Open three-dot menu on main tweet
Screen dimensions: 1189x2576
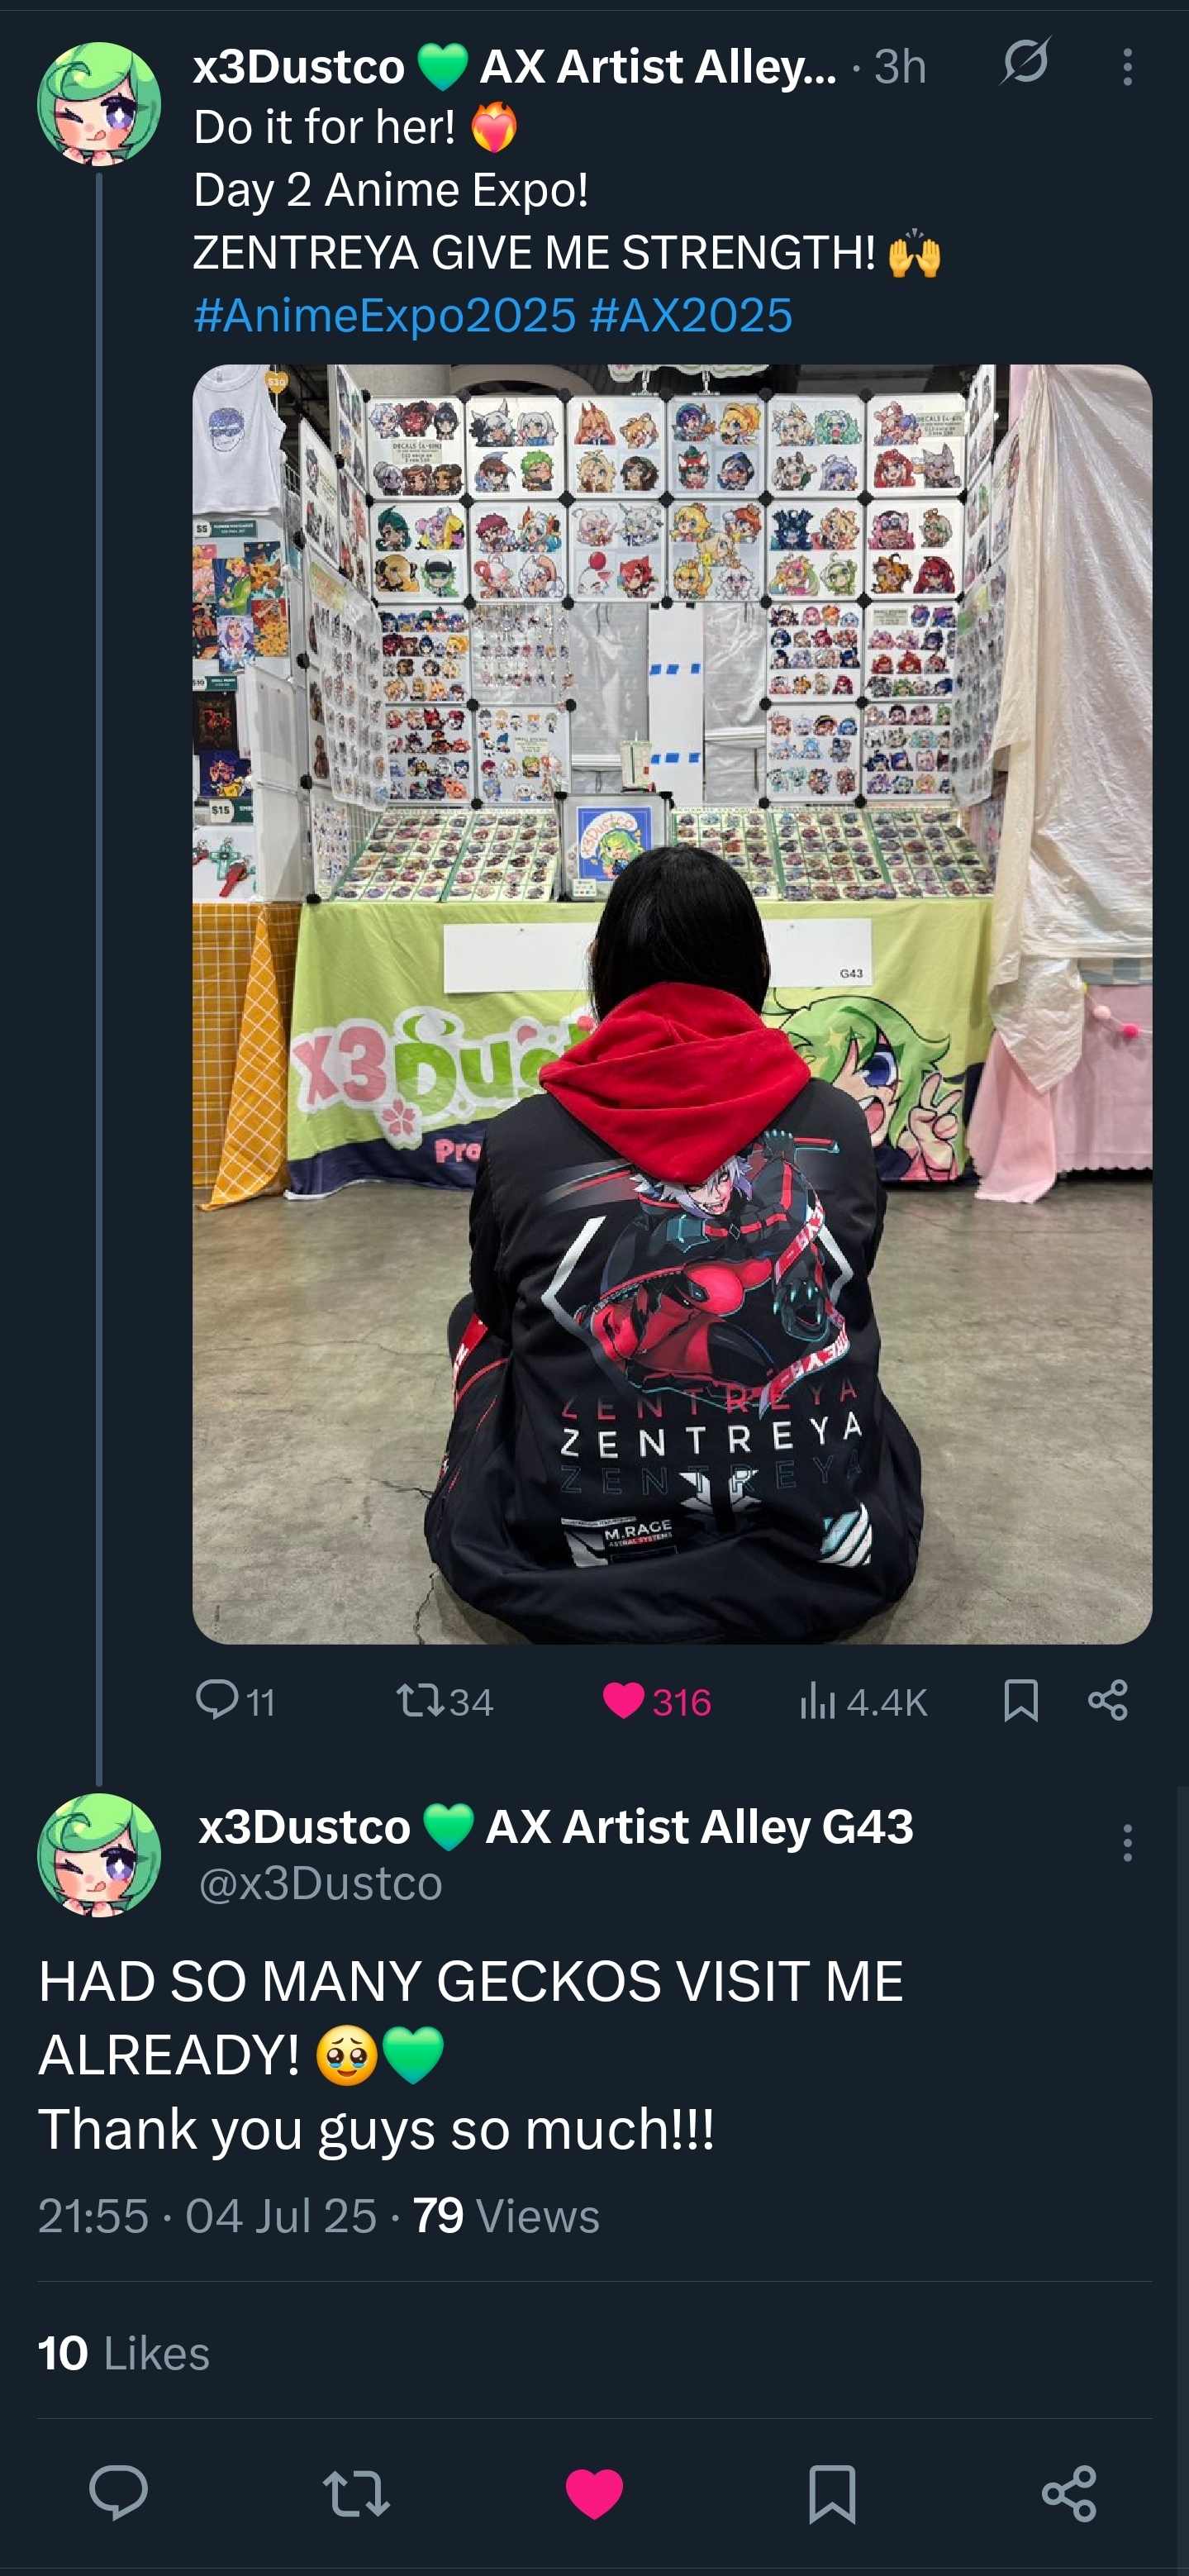(x=1127, y=1842)
